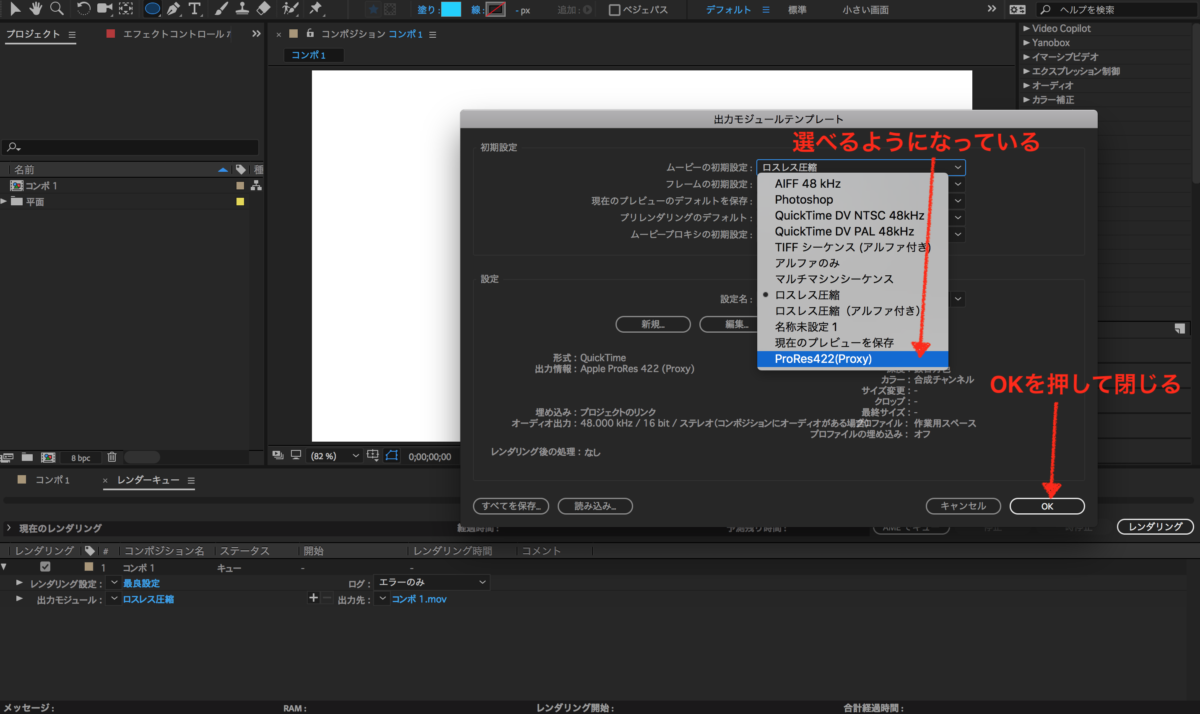Create a new folder in Project panel

click(27, 457)
